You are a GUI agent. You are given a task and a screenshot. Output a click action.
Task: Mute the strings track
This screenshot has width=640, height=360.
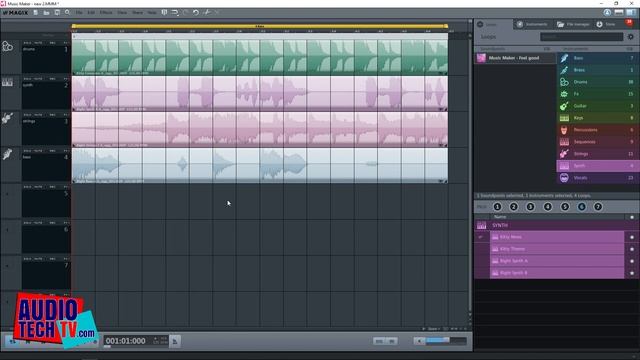click(38, 115)
